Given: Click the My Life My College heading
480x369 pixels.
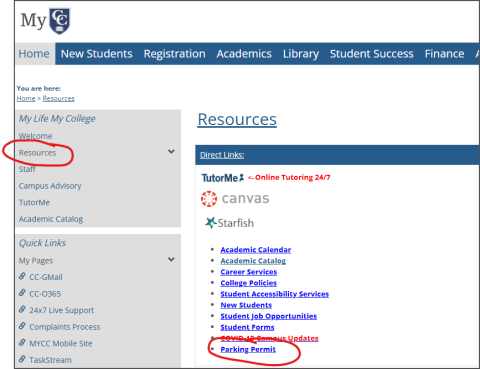Looking at the screenshot, I should 57,119.
